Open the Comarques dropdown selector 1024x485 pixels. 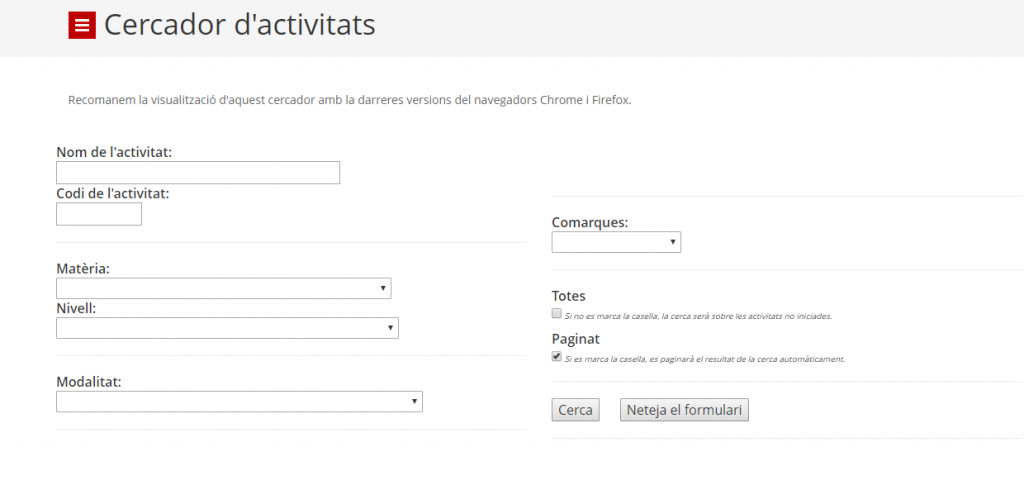click(616, 242)
